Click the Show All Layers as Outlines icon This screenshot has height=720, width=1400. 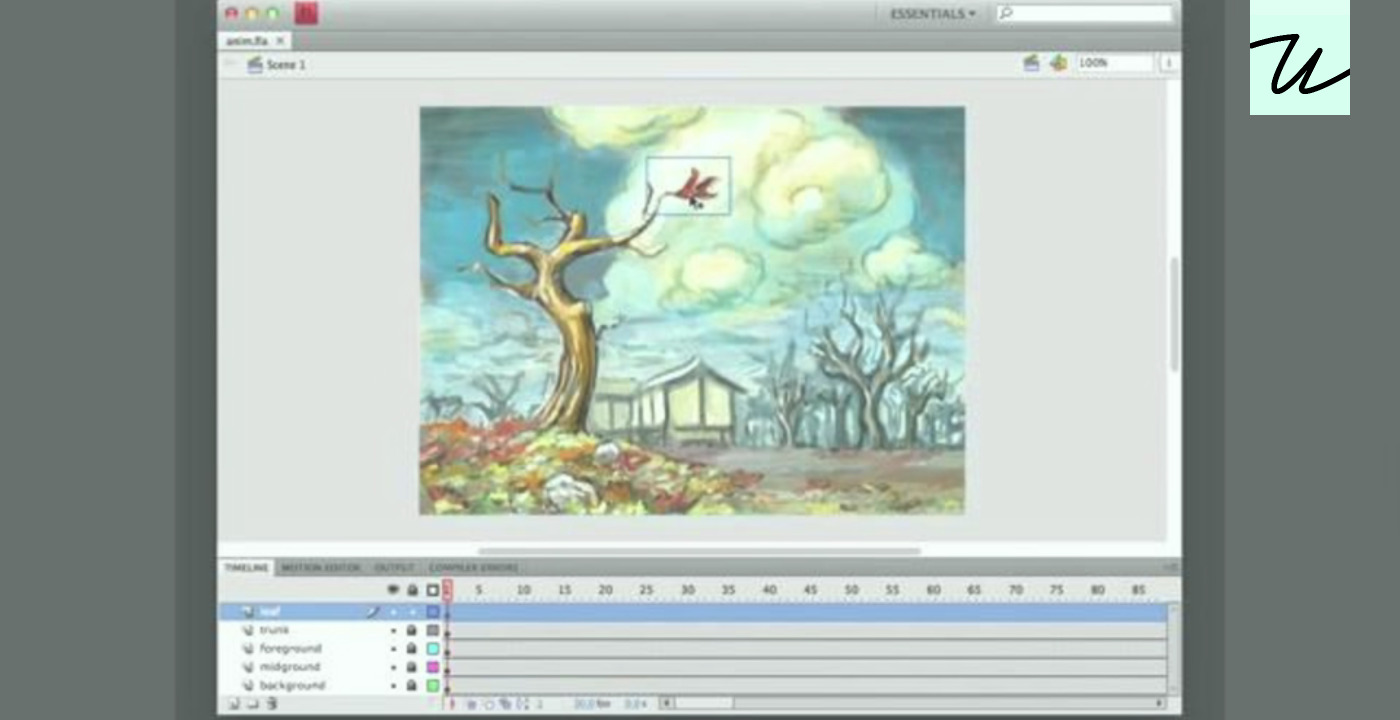433,590
